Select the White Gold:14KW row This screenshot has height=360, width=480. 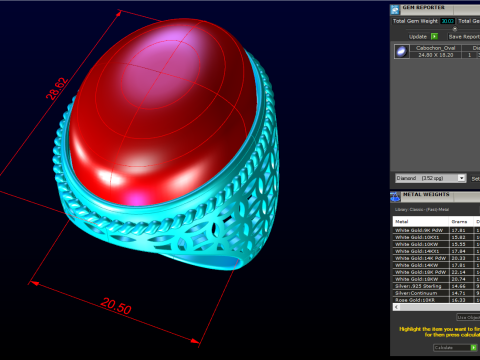tap(436, 265)
